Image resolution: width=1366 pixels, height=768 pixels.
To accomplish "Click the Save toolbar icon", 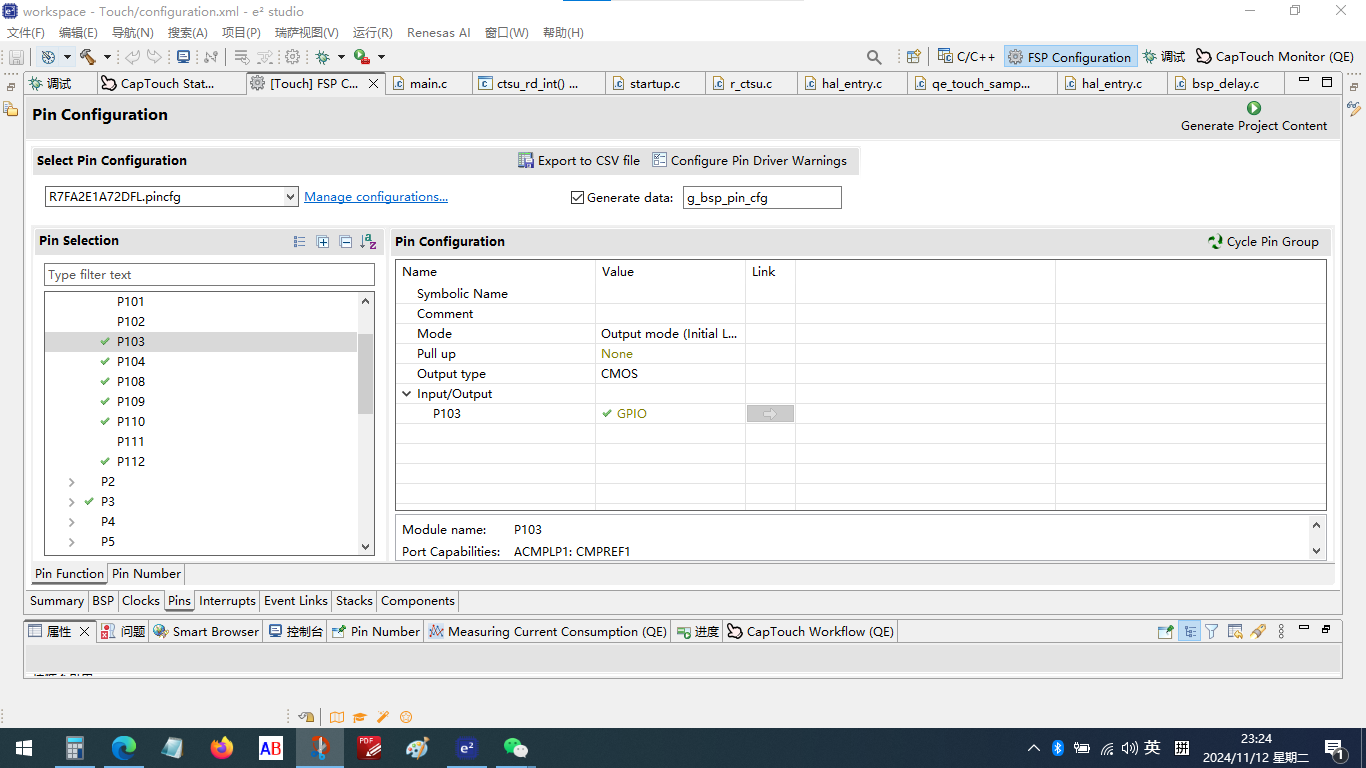I will click(16, 57).
